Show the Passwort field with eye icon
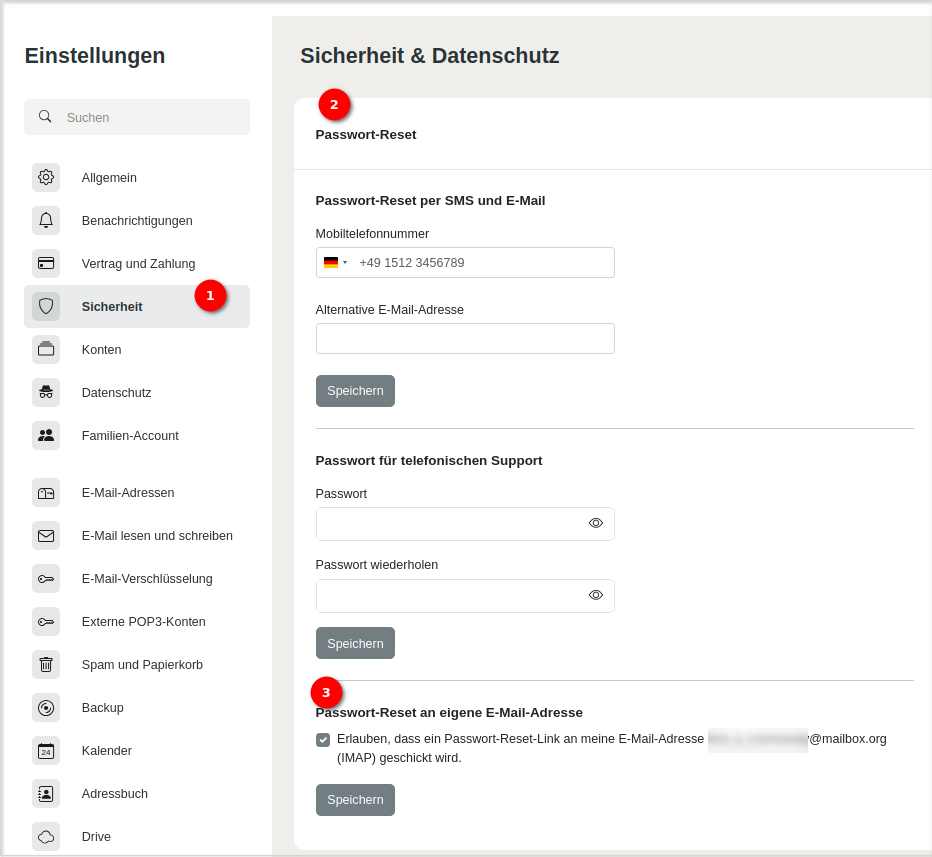Image resolution: width=932 pixels, height=857 pixels. coord(596,523)
